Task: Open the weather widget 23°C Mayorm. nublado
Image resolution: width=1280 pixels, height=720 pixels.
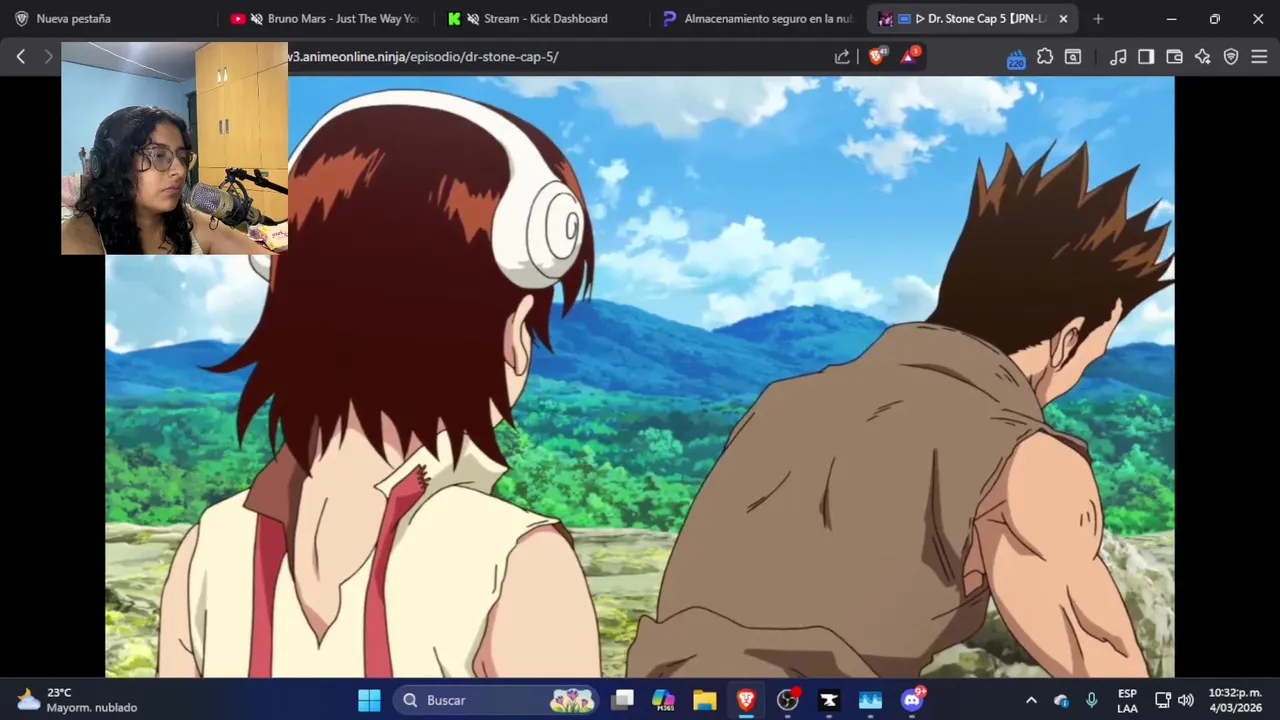Action: point(77,700)
